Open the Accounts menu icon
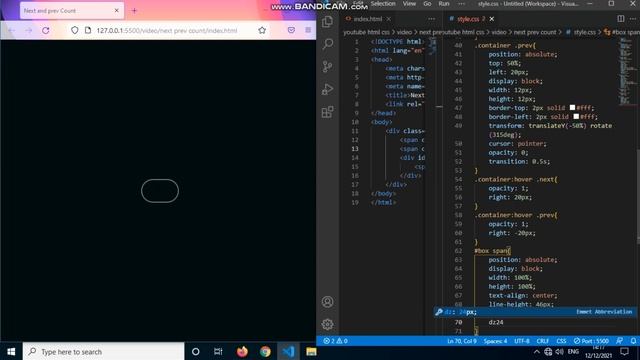Screen dimensions: 640x360 (x=327, y=302)
